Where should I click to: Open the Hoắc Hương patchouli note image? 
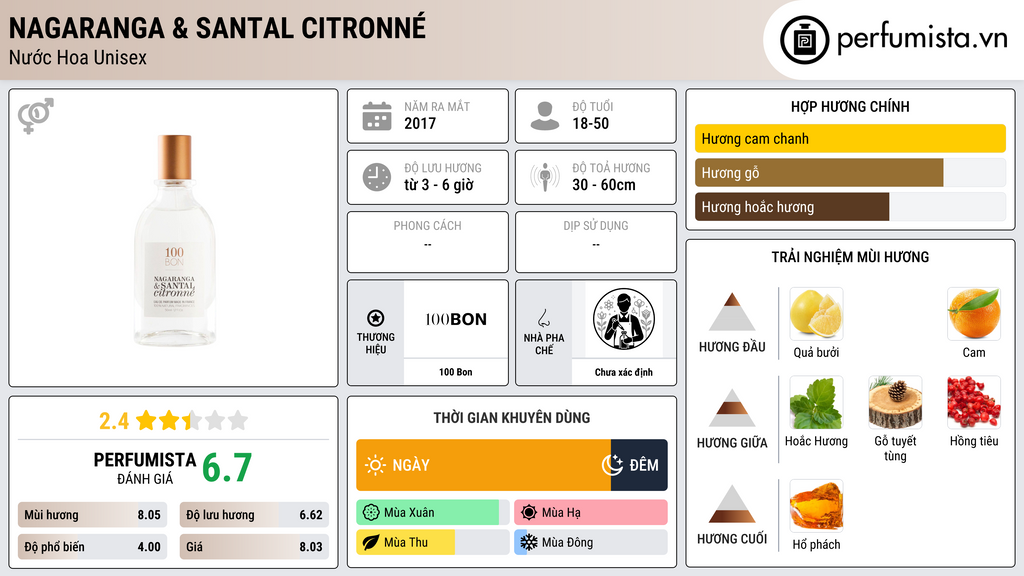(x=816, y=402)
